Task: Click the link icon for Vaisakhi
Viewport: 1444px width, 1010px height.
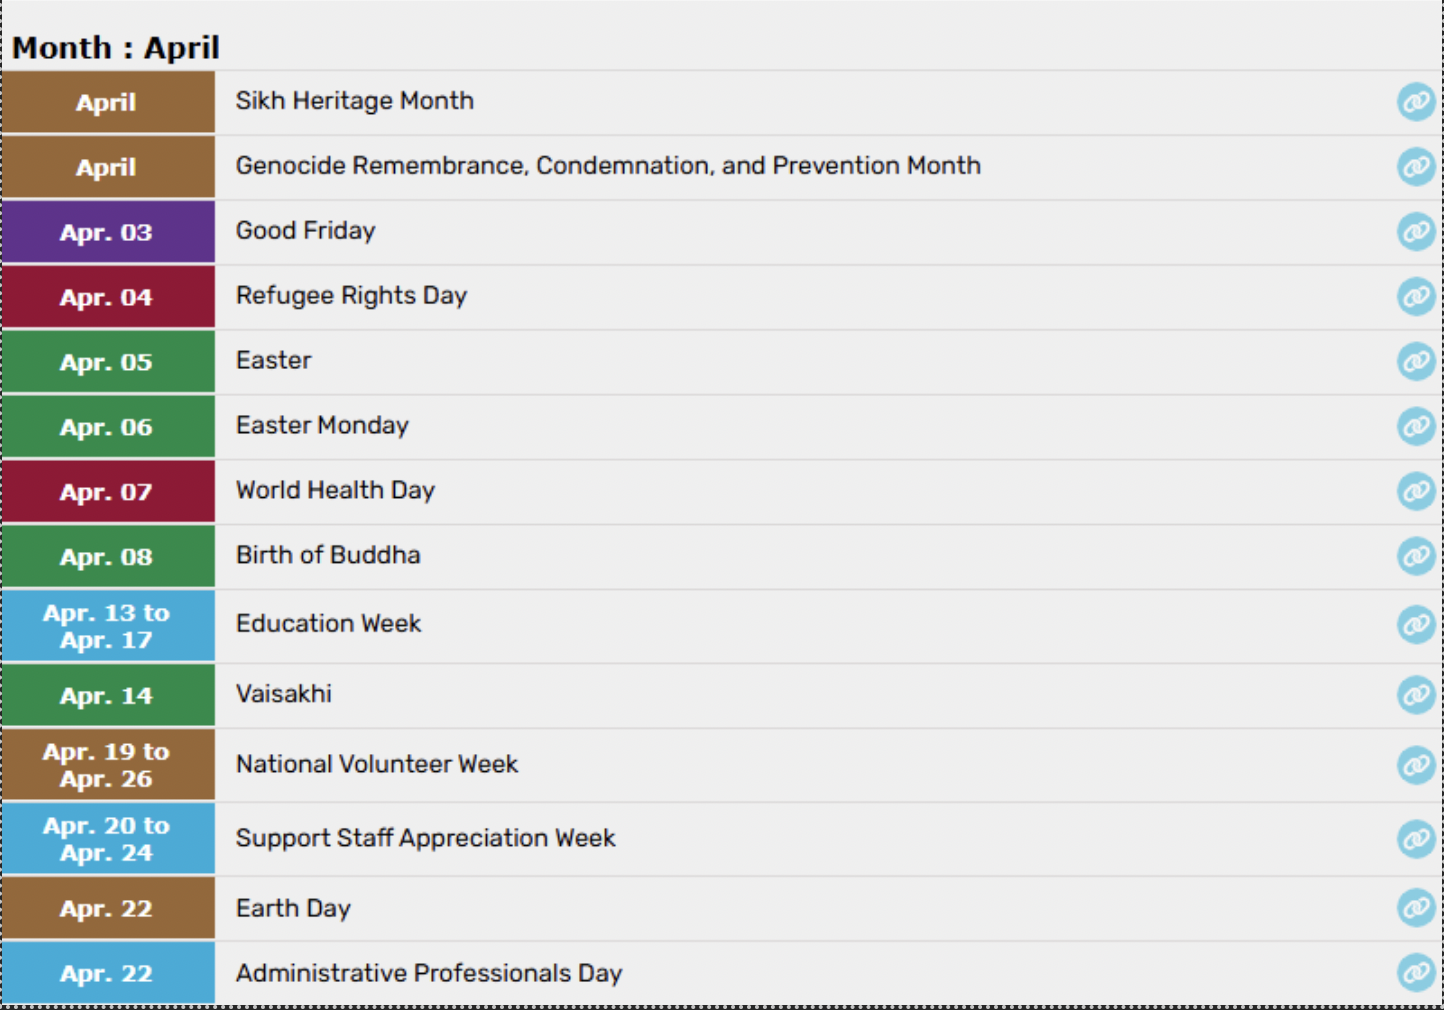Action: click(1416, 695)
